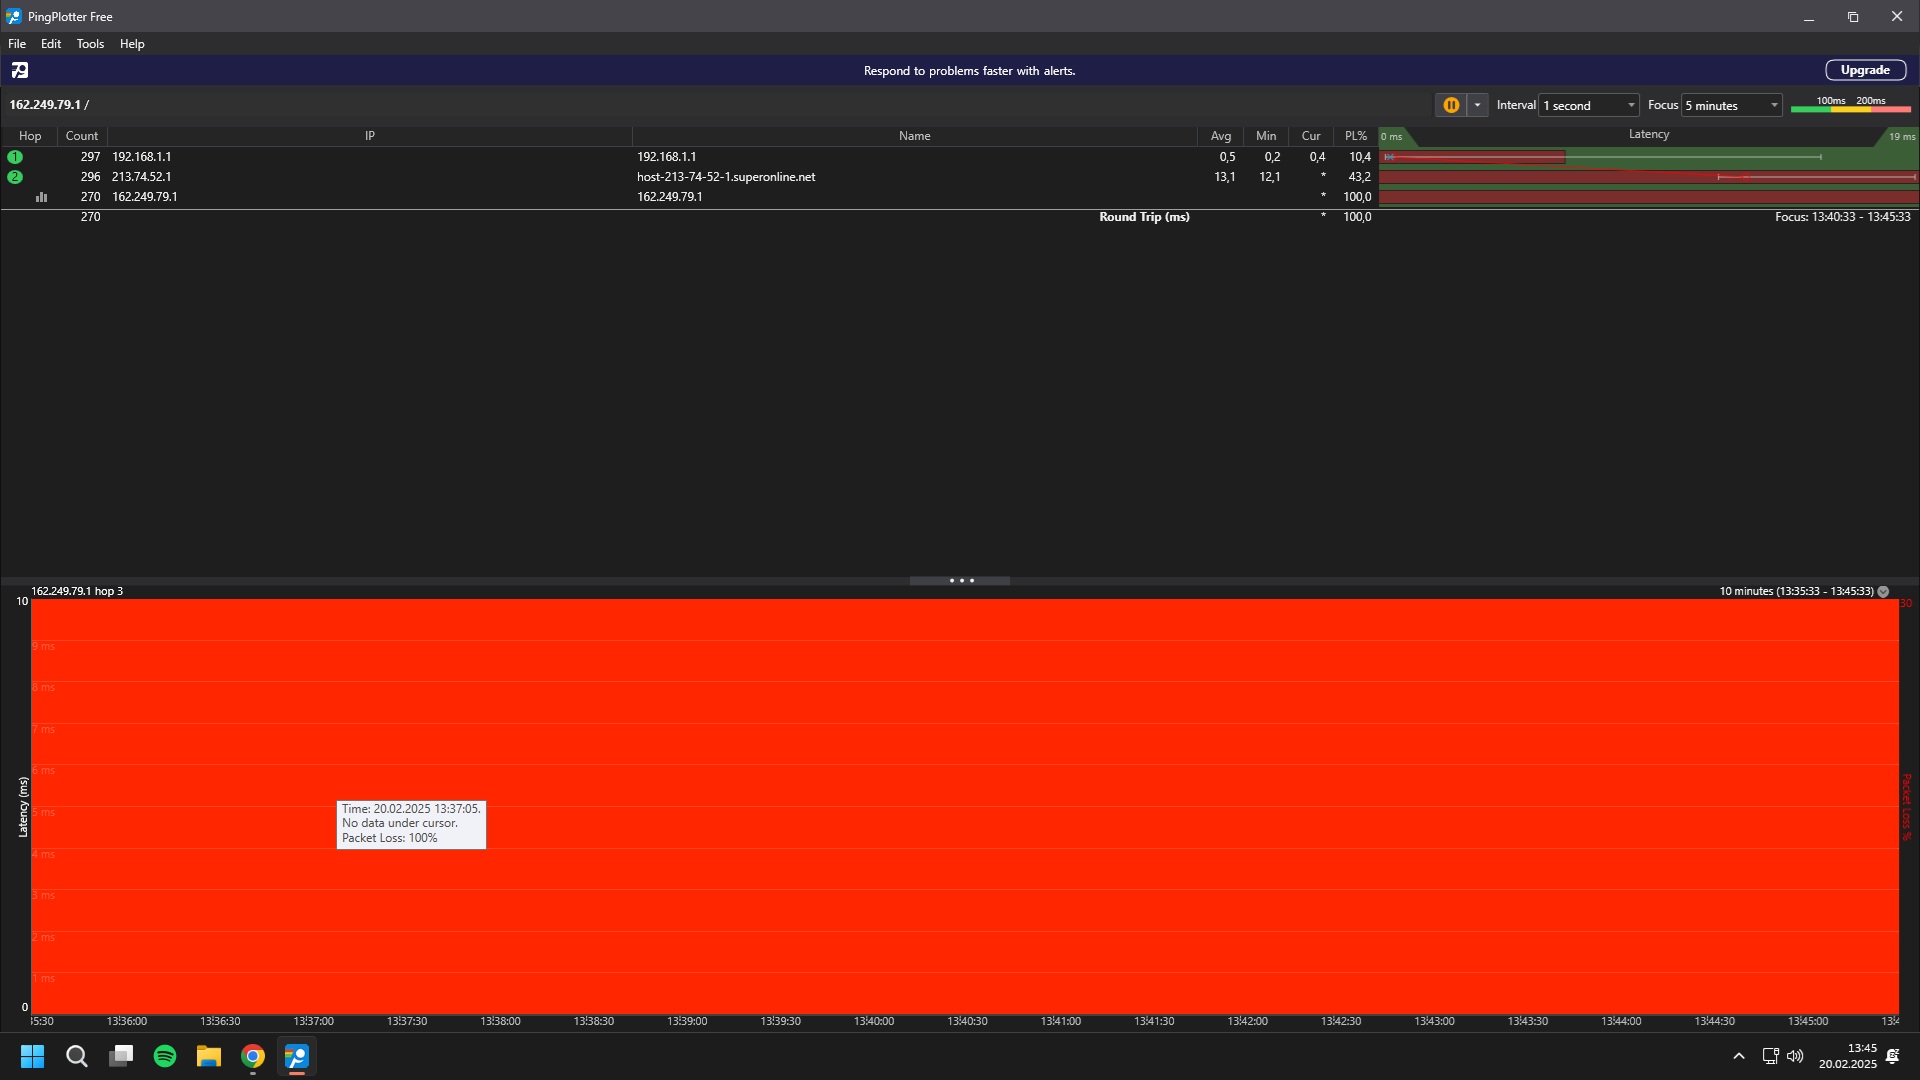Open the Edit menu
This screenshot has width=1920, height=1080.
click(51, 44)
